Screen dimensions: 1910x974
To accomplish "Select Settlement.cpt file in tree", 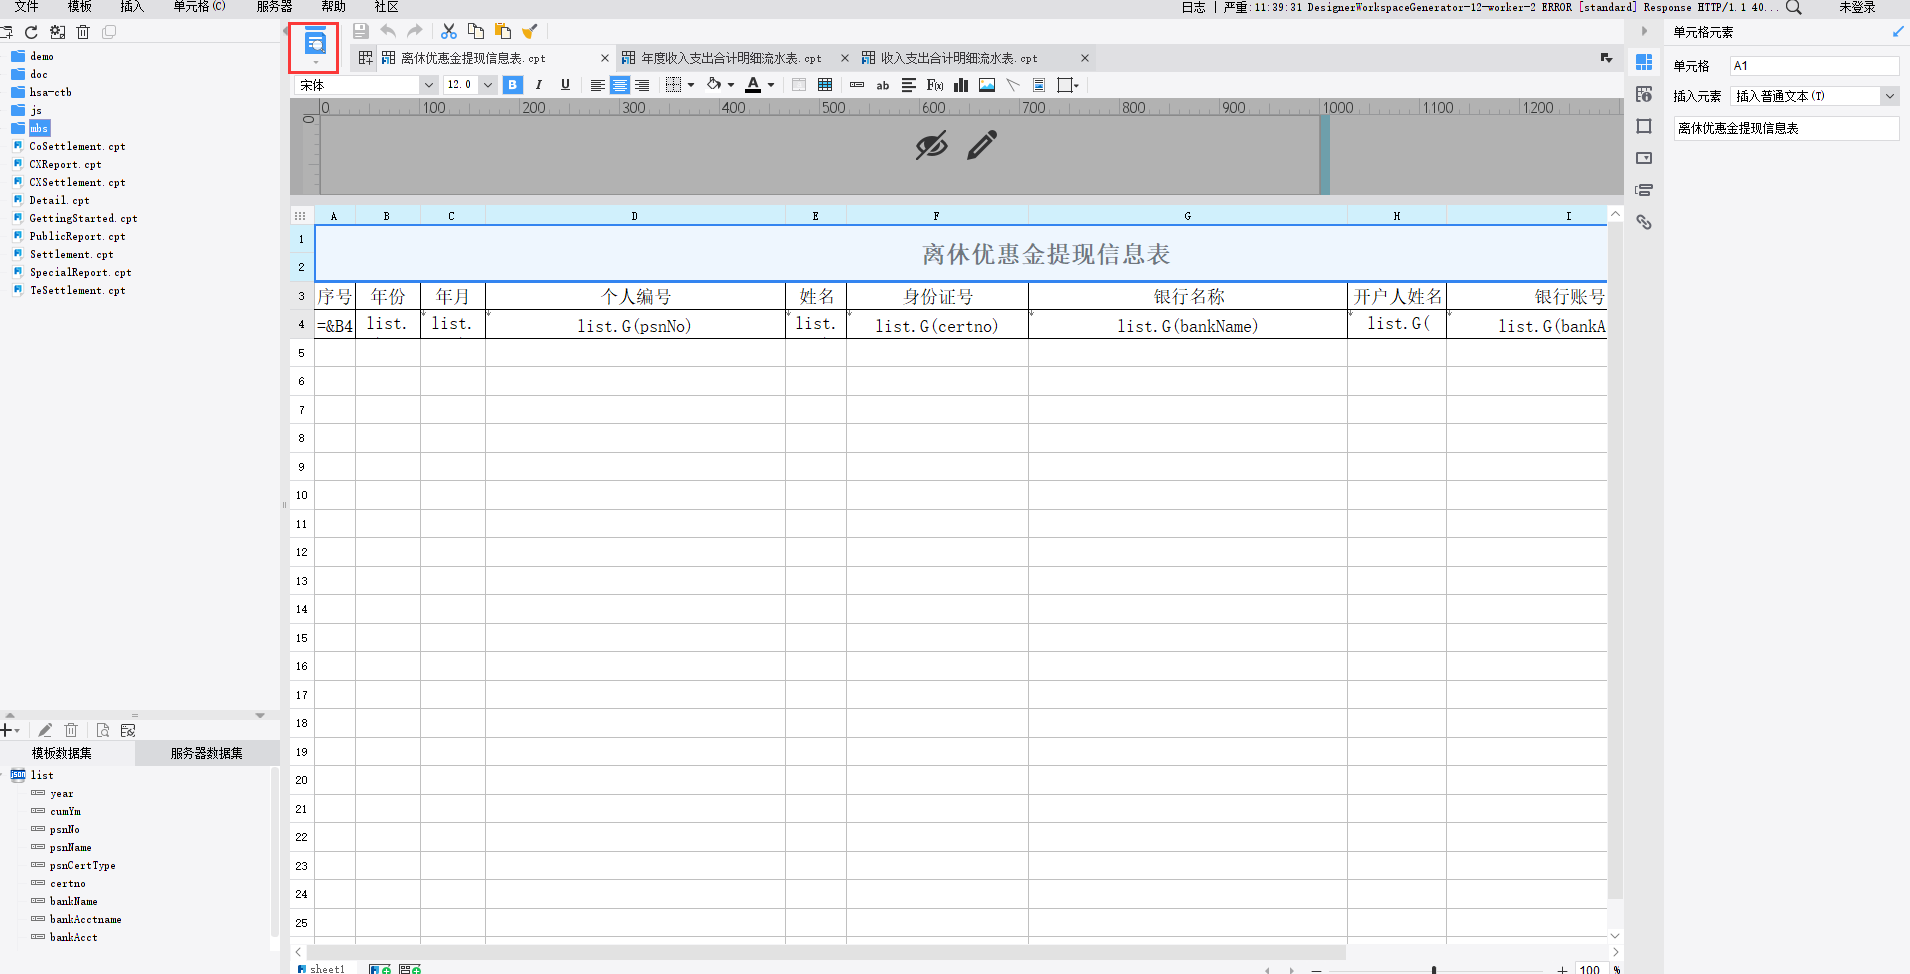I will tap(71, 254).
